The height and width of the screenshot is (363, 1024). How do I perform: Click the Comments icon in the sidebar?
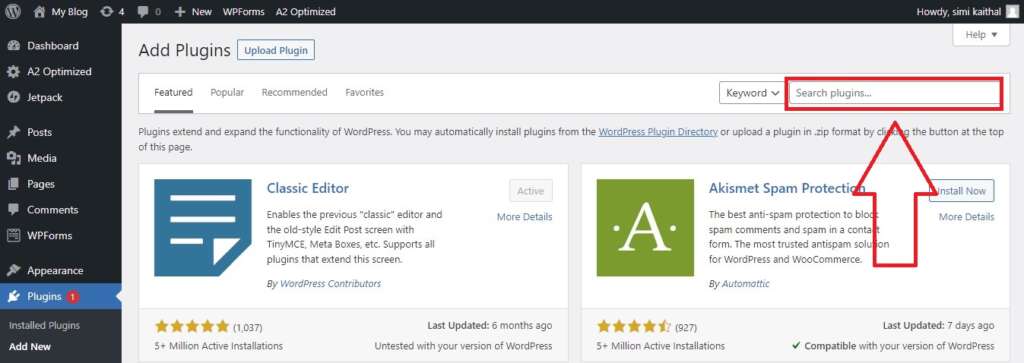click(13, 210)
